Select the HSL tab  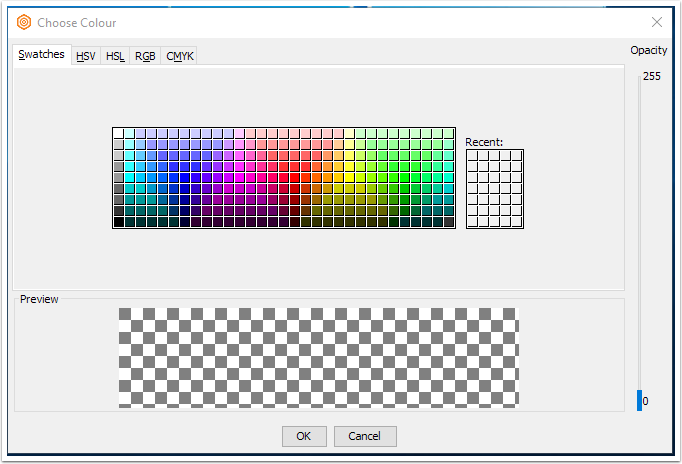pos(115,56)
